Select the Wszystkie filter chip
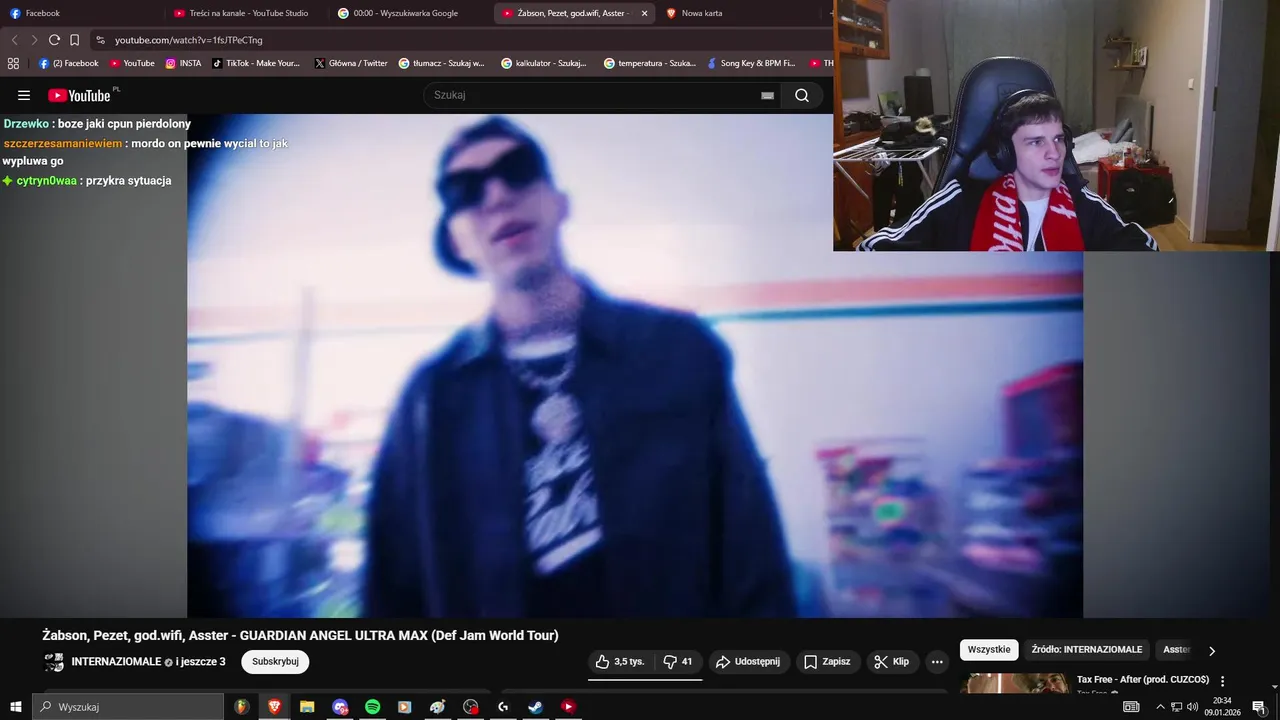 pyautogui.click(x=989, y=650)
